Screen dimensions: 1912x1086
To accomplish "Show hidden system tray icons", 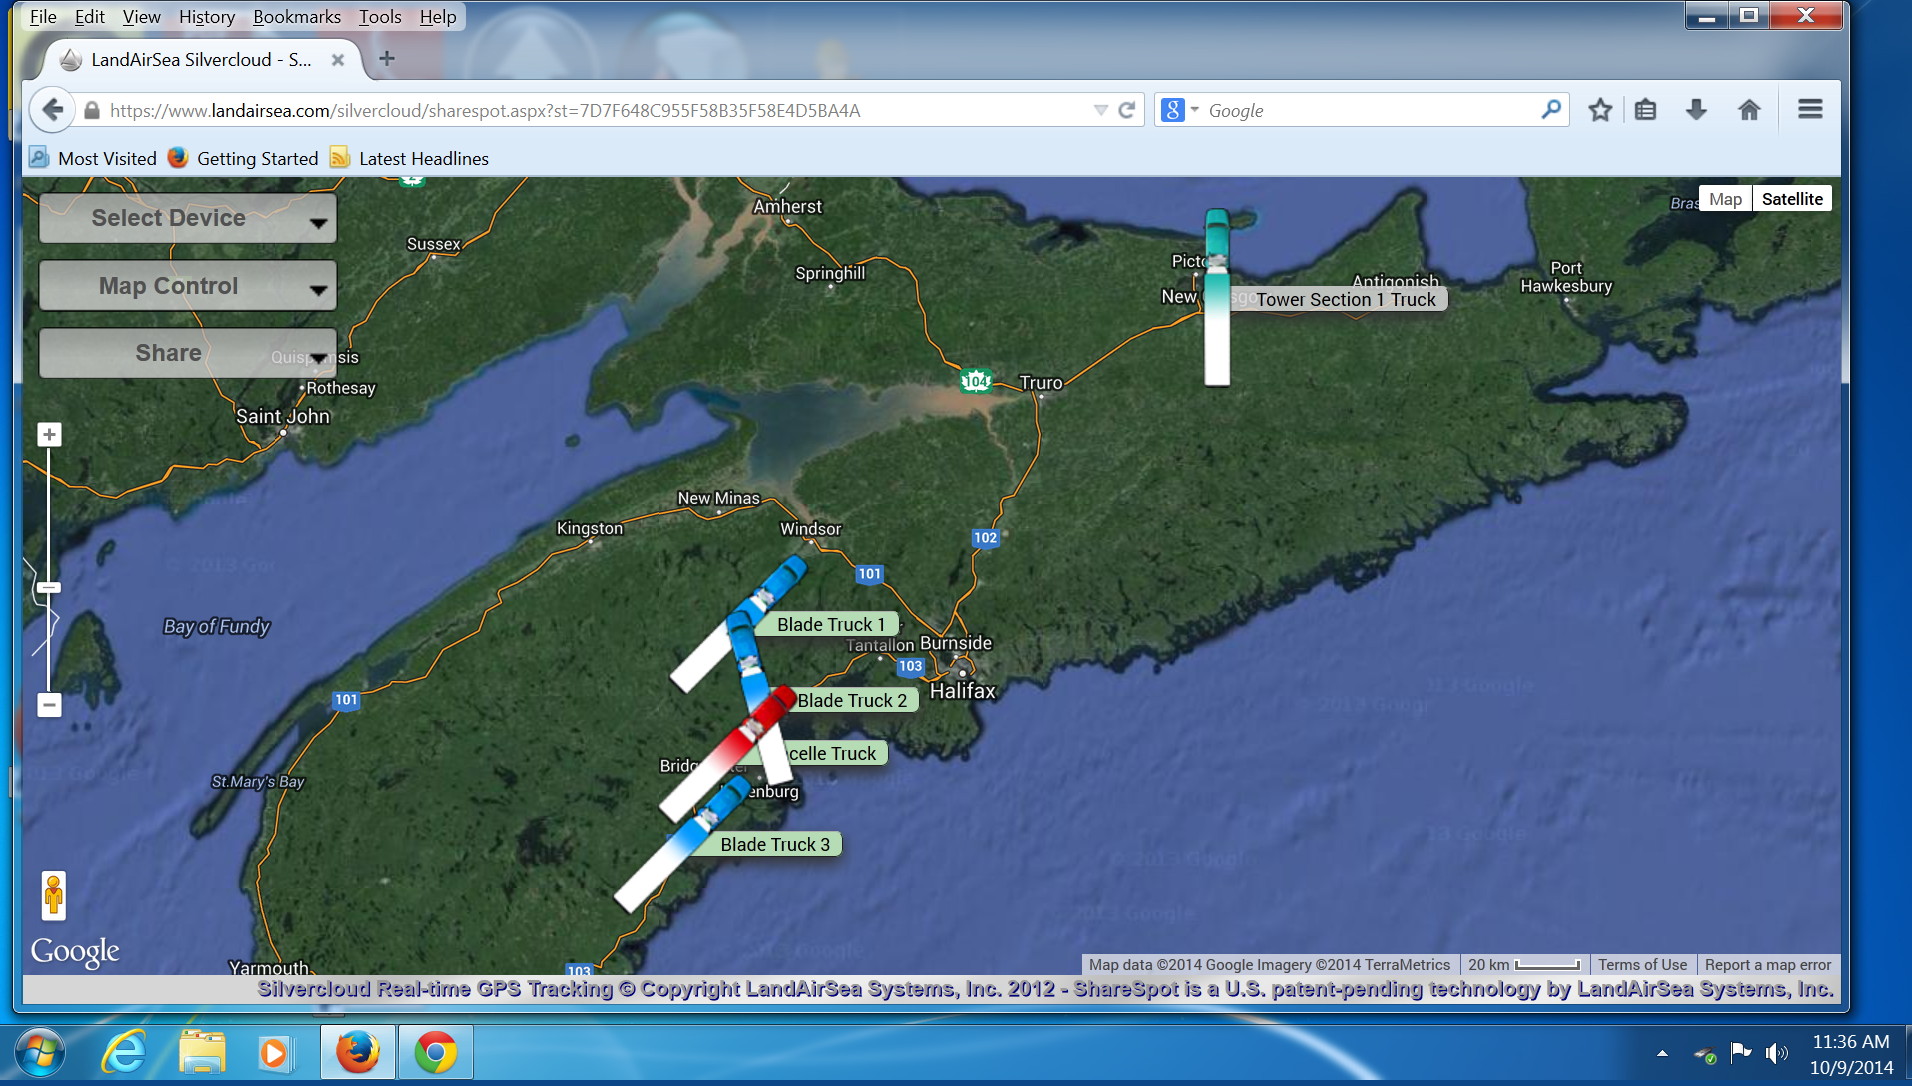I will 1662,1053.
